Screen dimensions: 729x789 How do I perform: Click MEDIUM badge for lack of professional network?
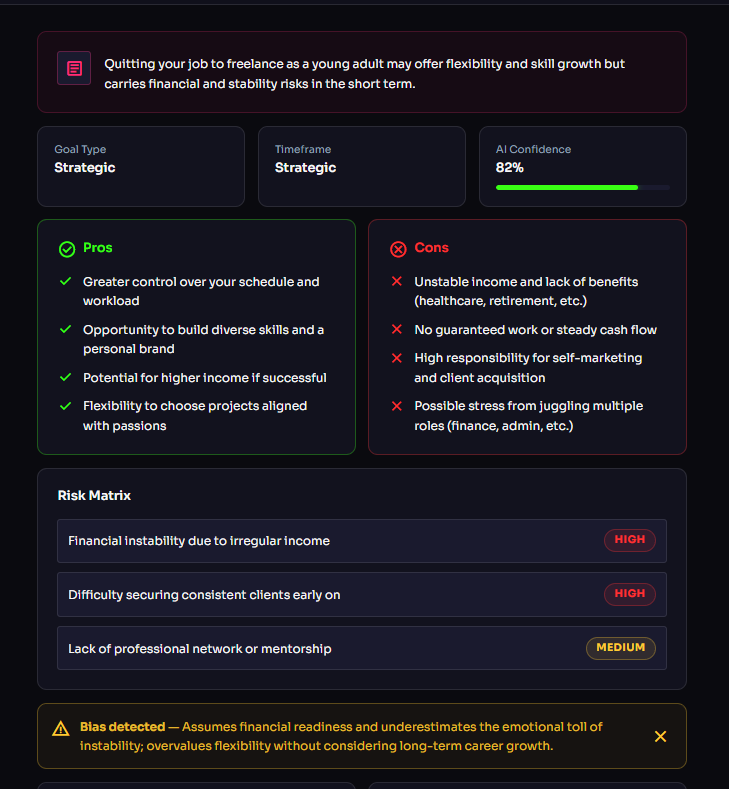pos(620,648)
